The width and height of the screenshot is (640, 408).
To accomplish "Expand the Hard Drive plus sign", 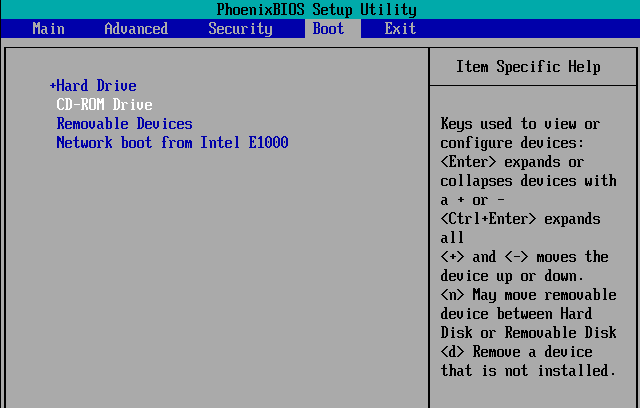I will click(x=52, y=86).
